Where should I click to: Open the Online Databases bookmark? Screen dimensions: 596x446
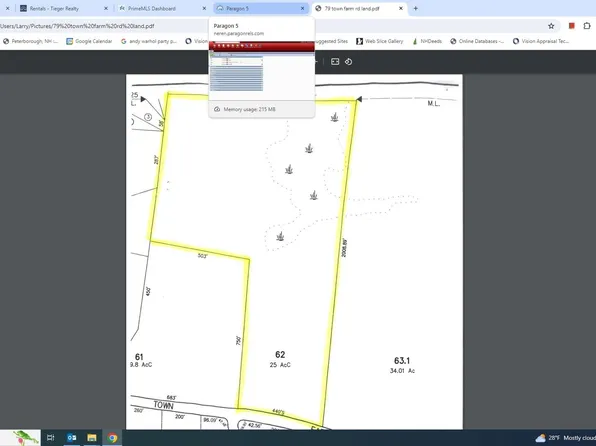477,41
